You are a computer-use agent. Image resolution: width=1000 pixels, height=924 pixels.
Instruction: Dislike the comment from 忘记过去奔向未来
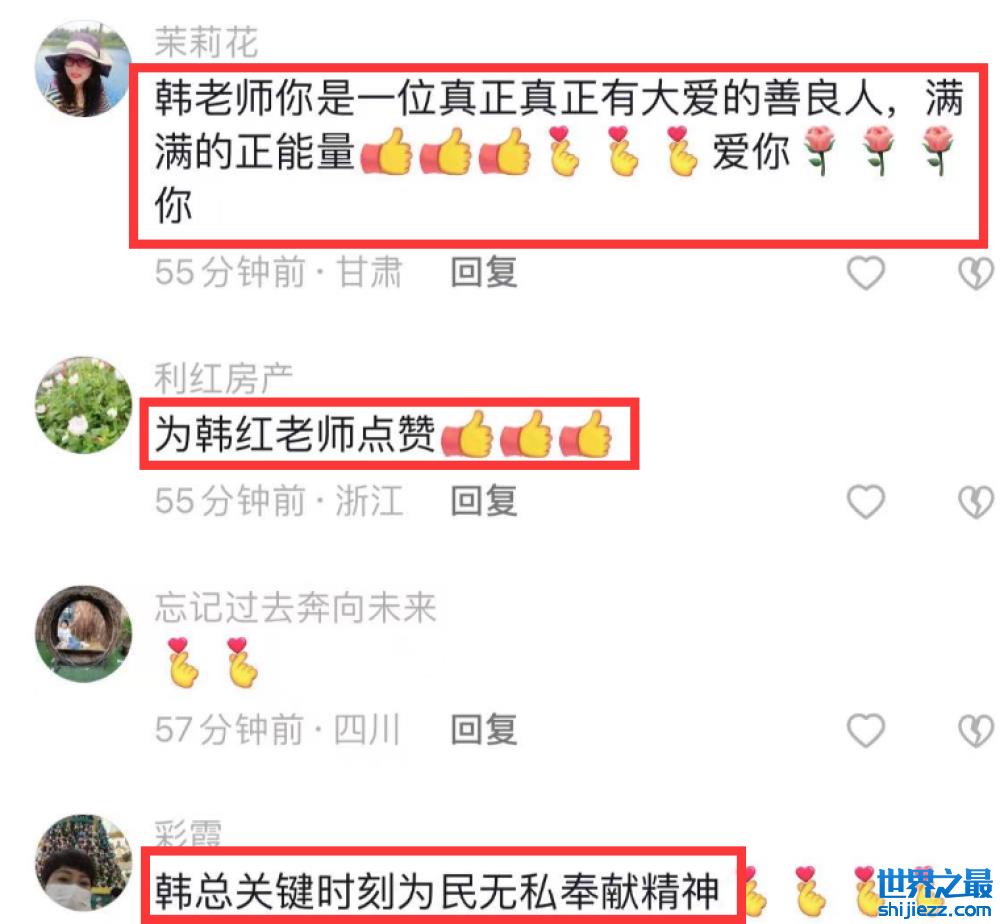[x=976, y=731]
